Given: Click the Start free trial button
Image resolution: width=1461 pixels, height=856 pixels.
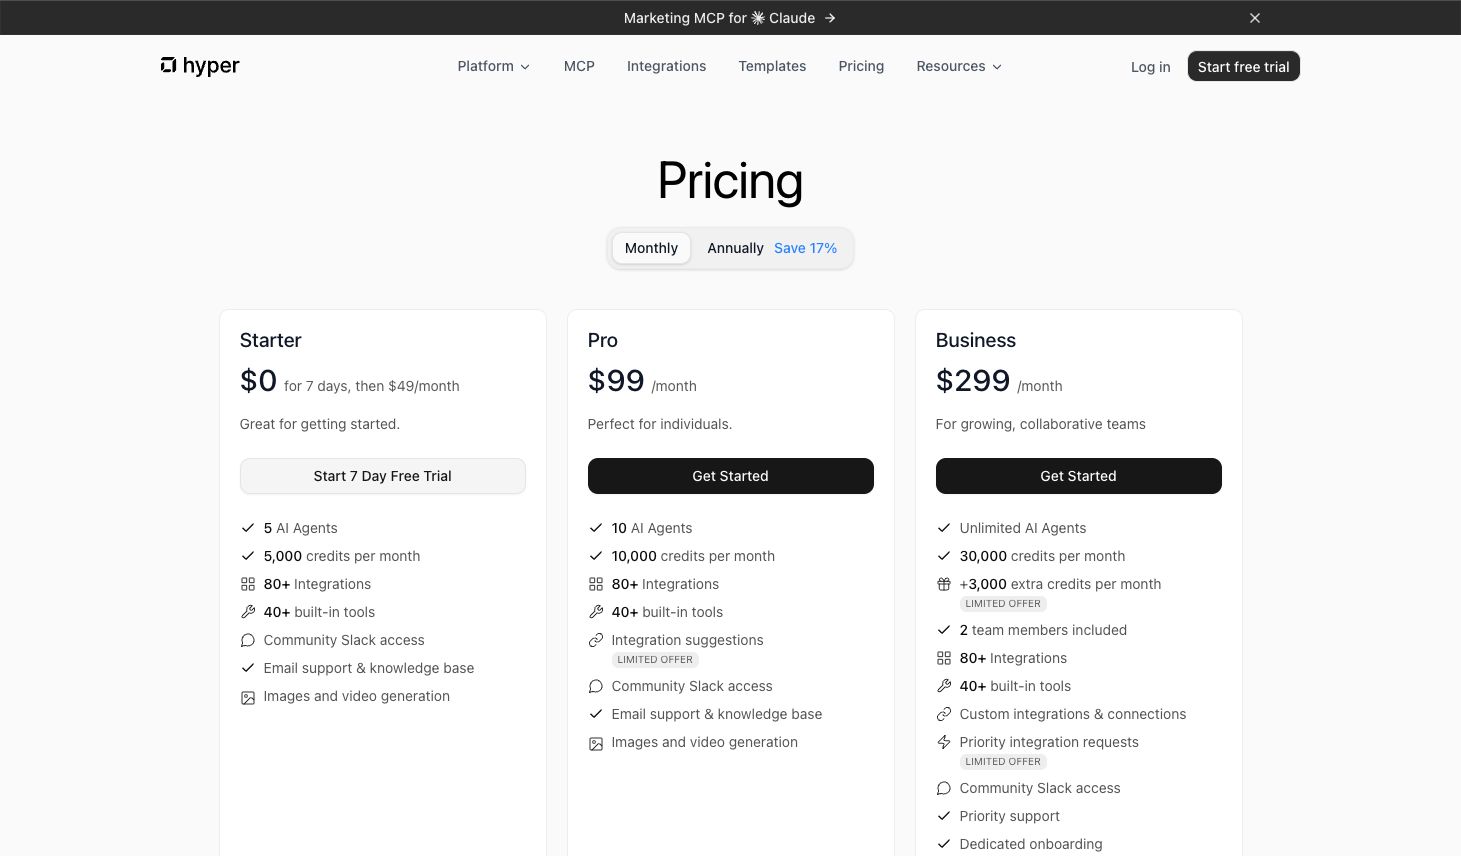Looking at the screenshot, I should tap(1243, 66).
